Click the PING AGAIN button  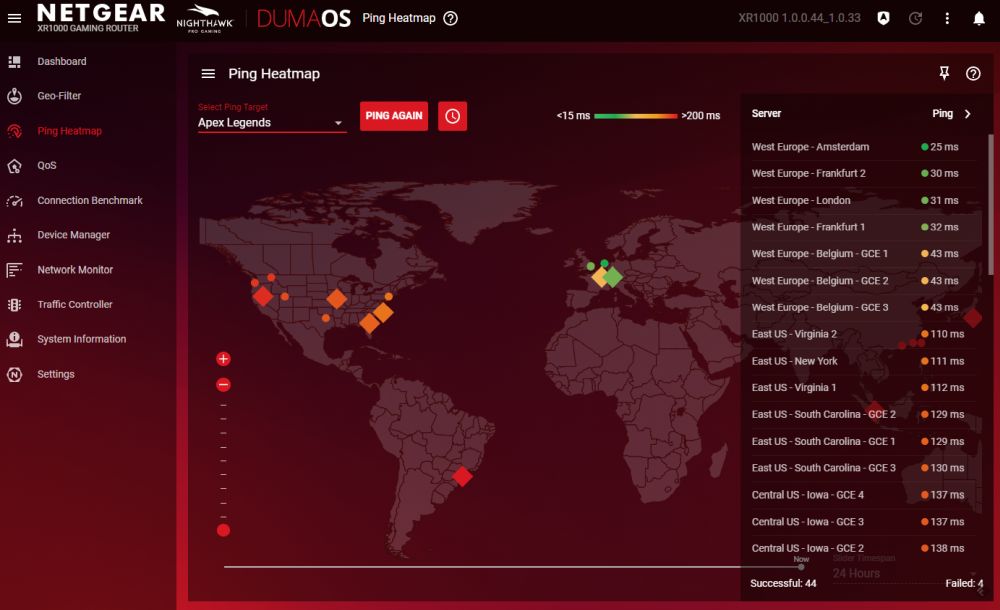tap(393, 116)
